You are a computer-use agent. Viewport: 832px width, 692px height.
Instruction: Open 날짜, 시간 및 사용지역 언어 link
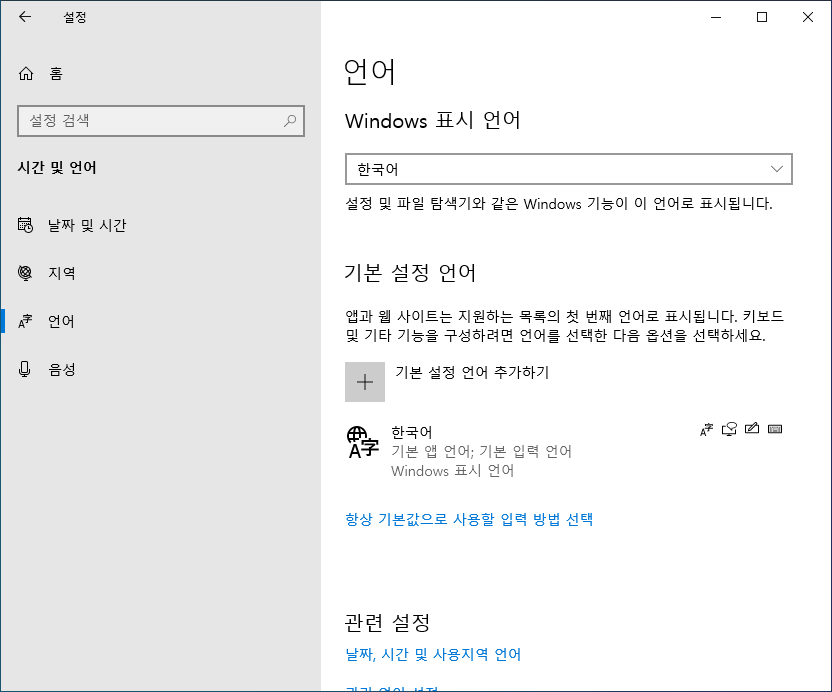tap(433, 654)
